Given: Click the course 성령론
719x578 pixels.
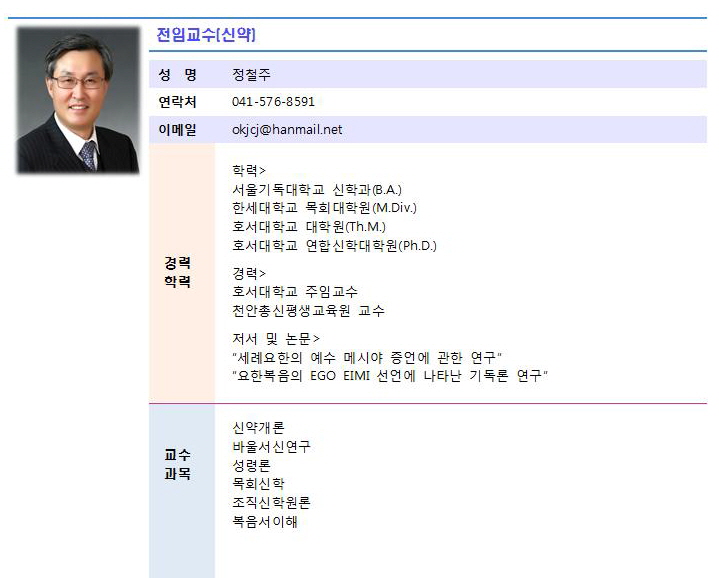Looking at the screenshot, I should (251, 465).
